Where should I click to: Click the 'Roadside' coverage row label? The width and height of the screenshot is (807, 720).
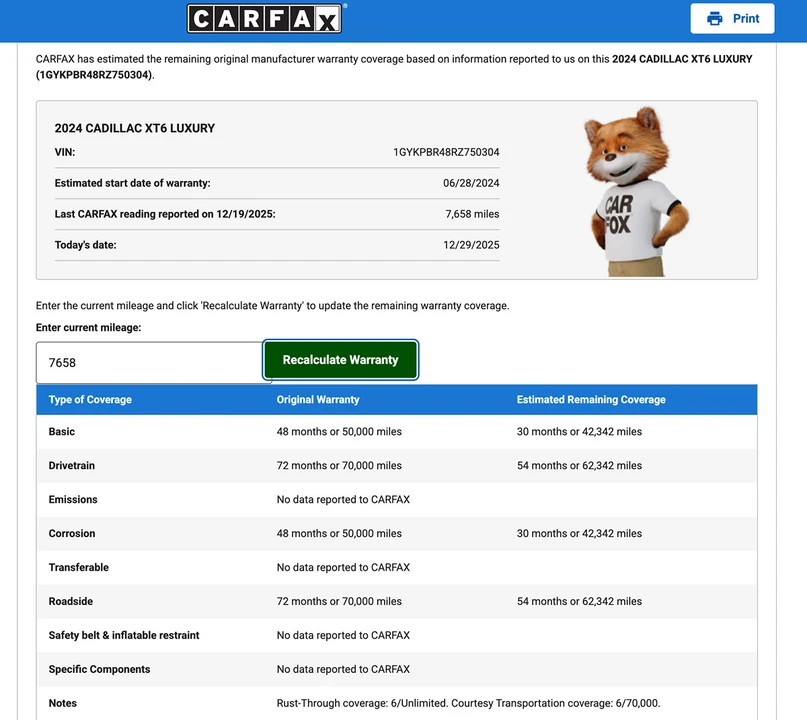pos(71,602)
